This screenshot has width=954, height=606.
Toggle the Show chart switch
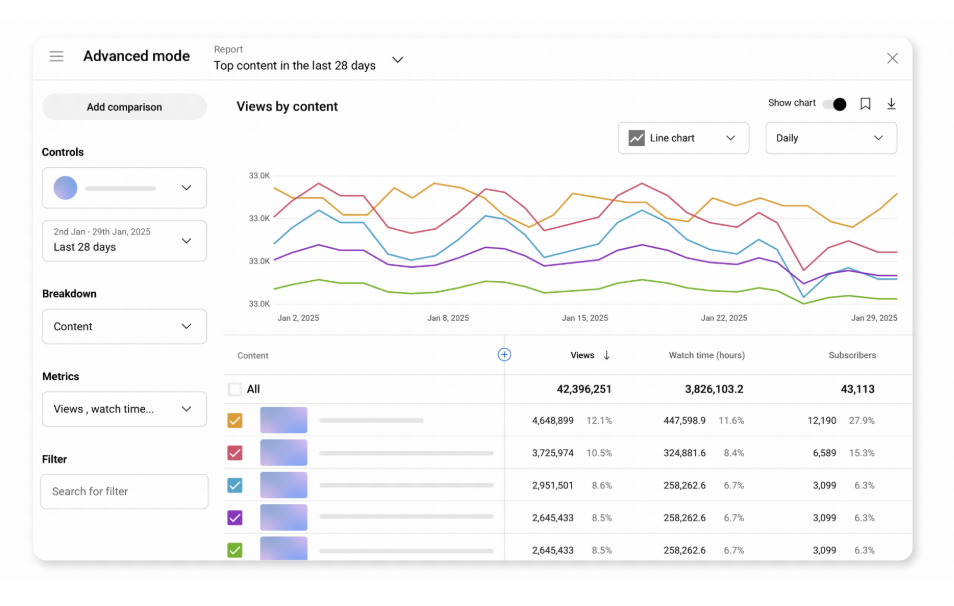[x=835, y=104]
